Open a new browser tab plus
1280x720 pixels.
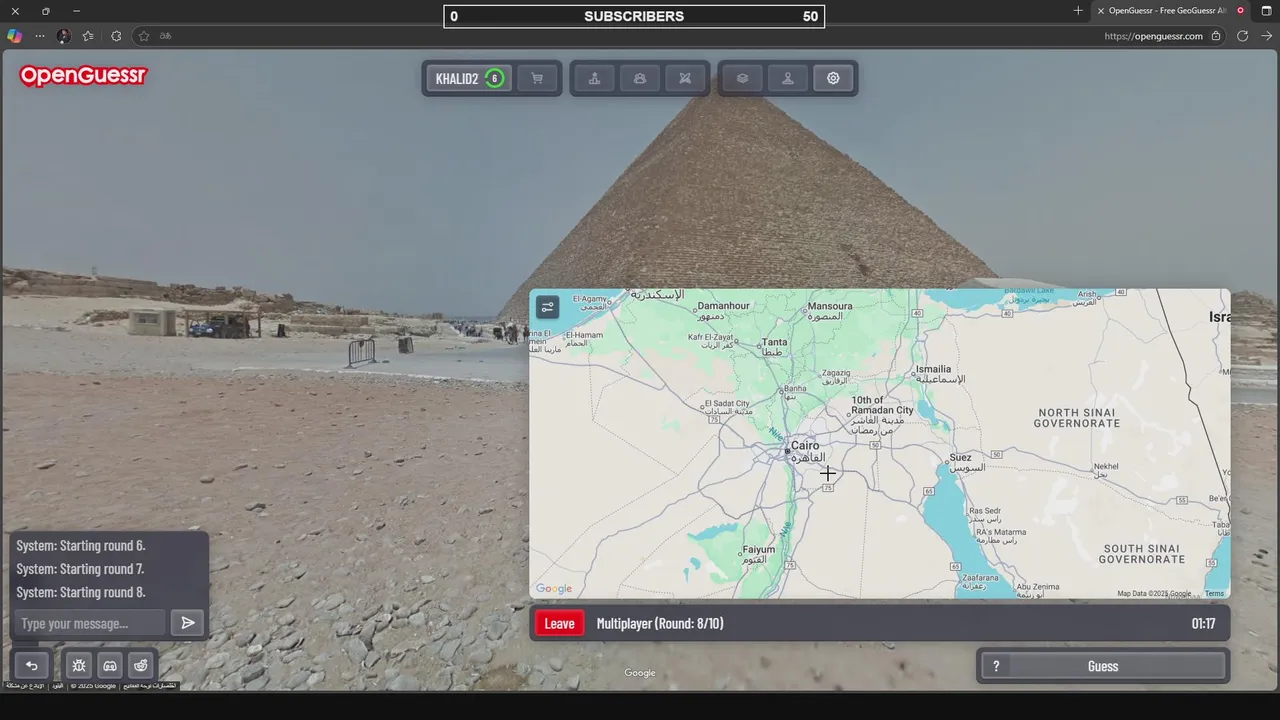[x=1078, y=11]
